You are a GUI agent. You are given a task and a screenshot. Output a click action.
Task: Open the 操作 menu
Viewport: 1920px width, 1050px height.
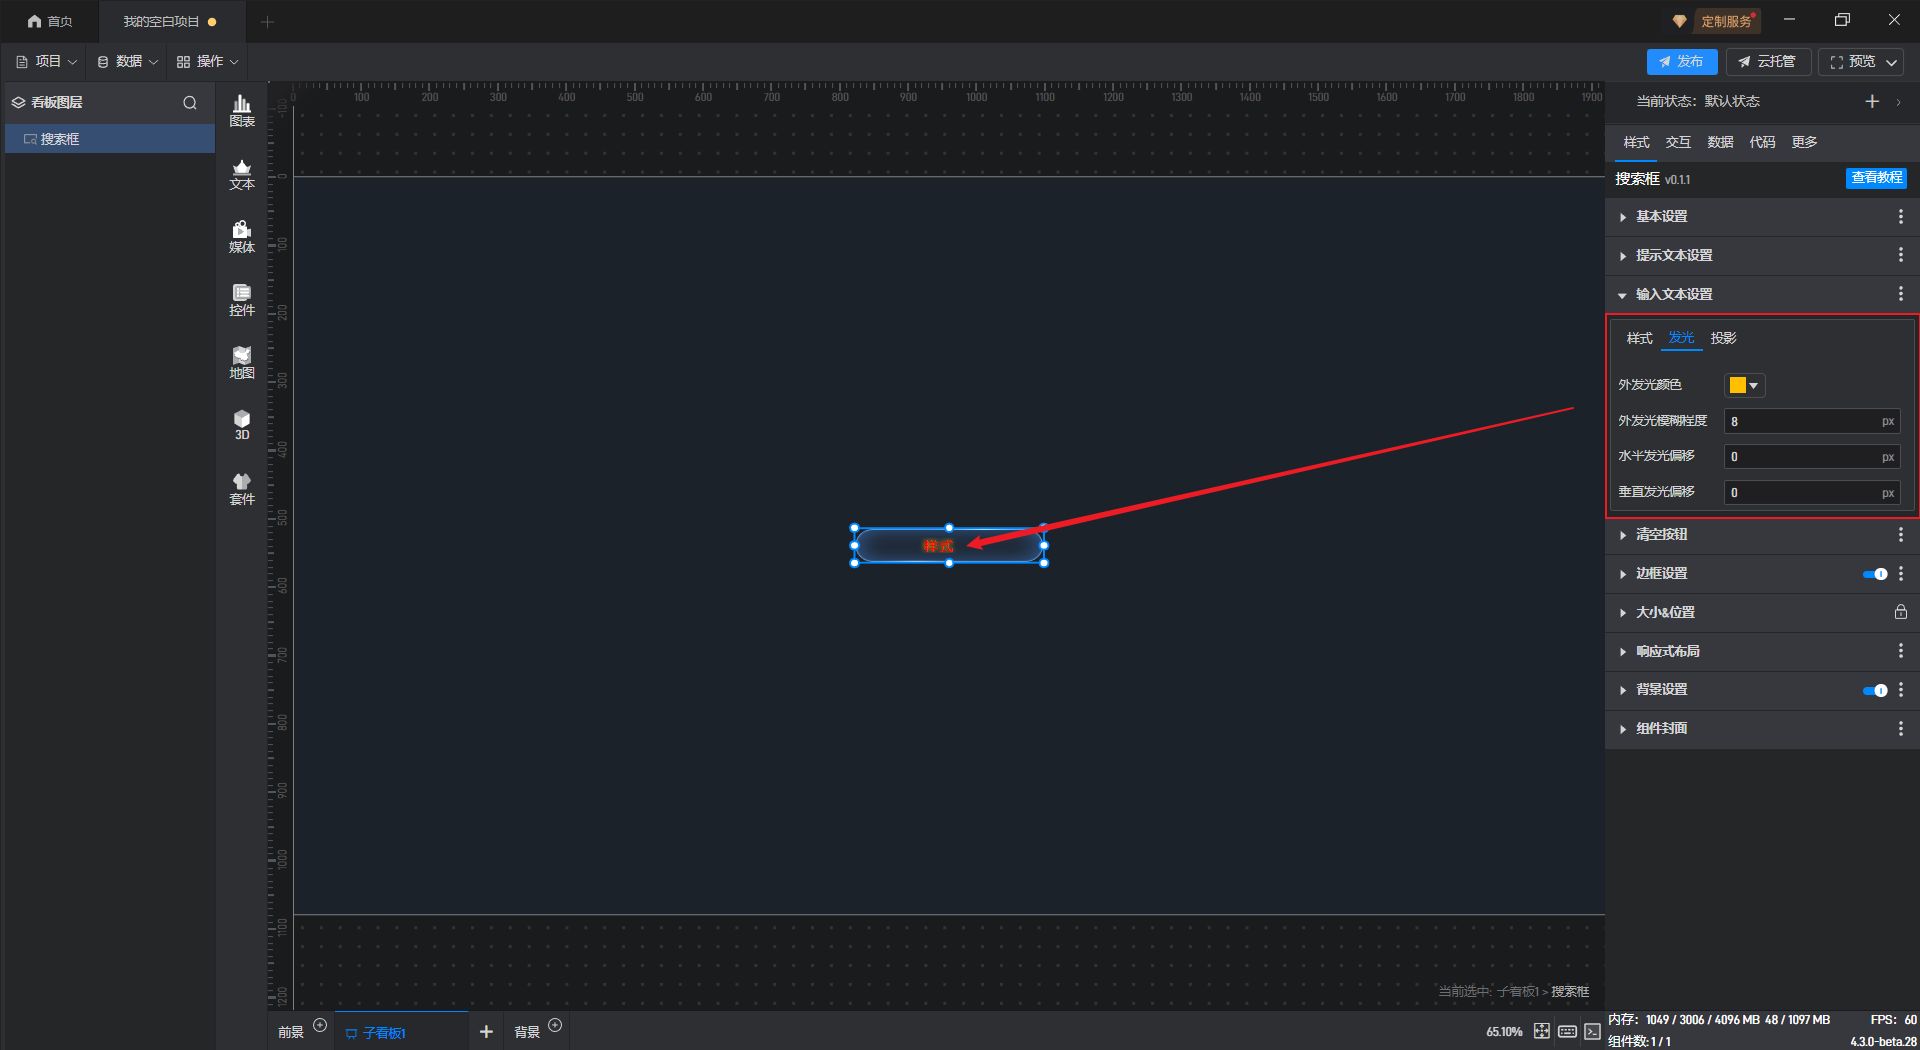[208, 62]
